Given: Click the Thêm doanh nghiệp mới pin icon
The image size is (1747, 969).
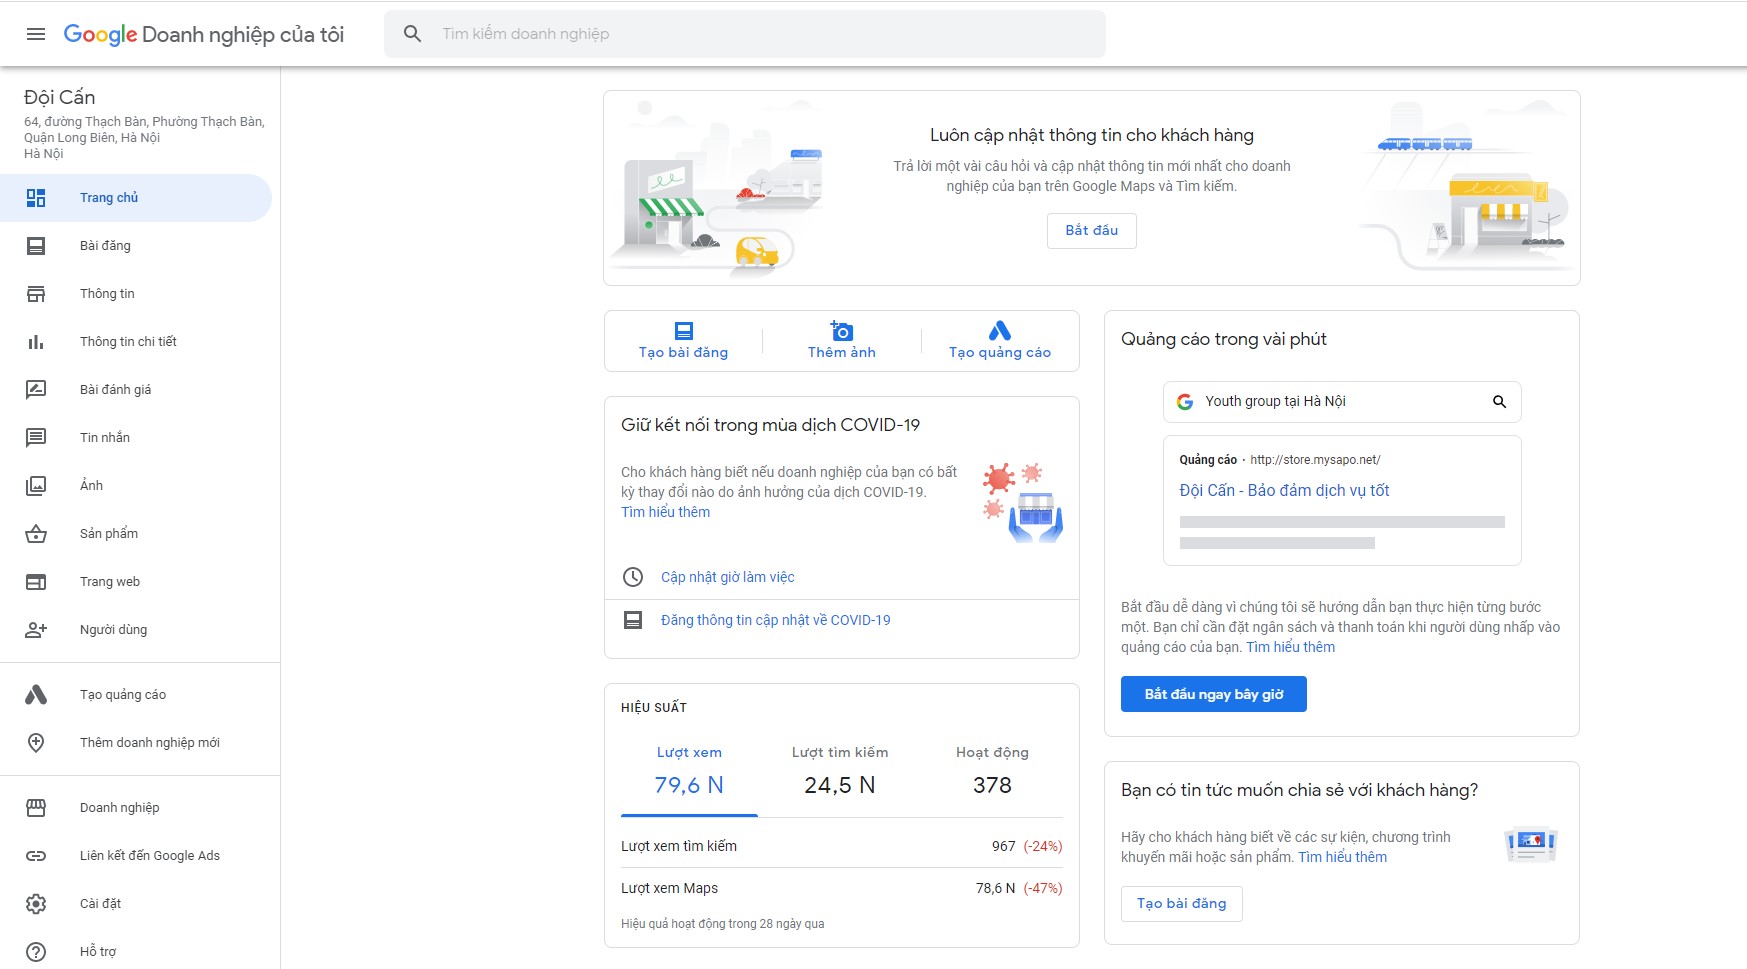Looking at the screenshot, I should 36,743.
